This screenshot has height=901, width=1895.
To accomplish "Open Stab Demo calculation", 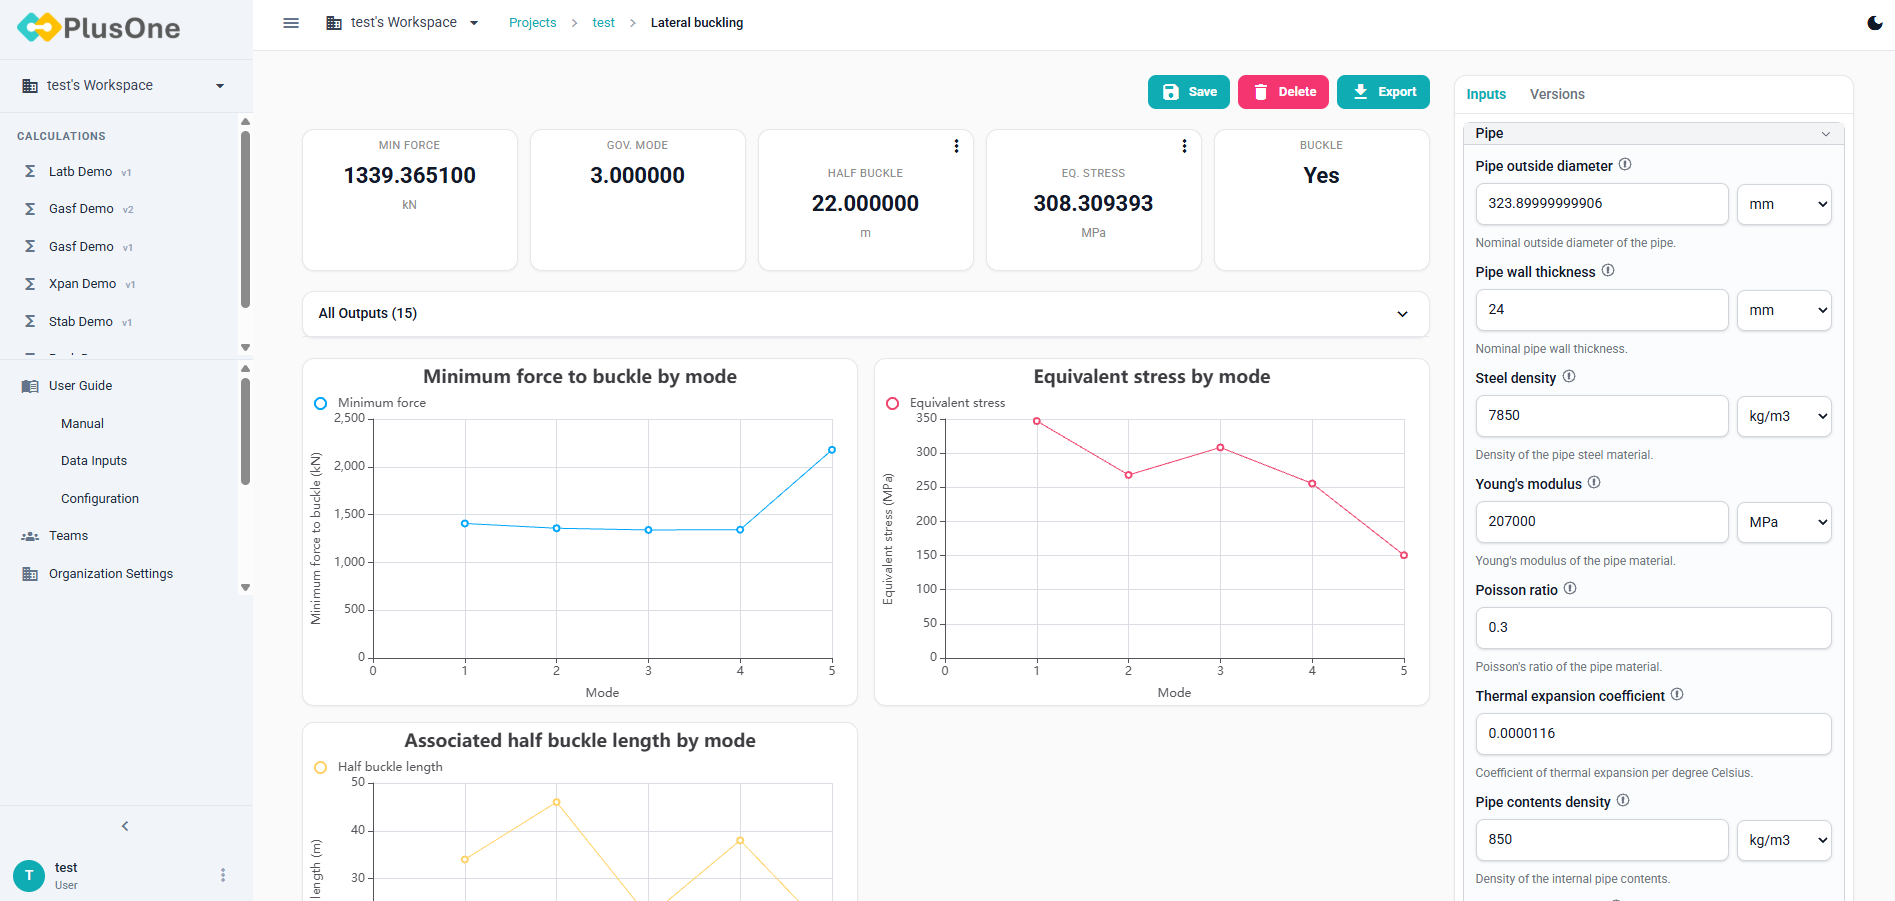I will 80,322.
